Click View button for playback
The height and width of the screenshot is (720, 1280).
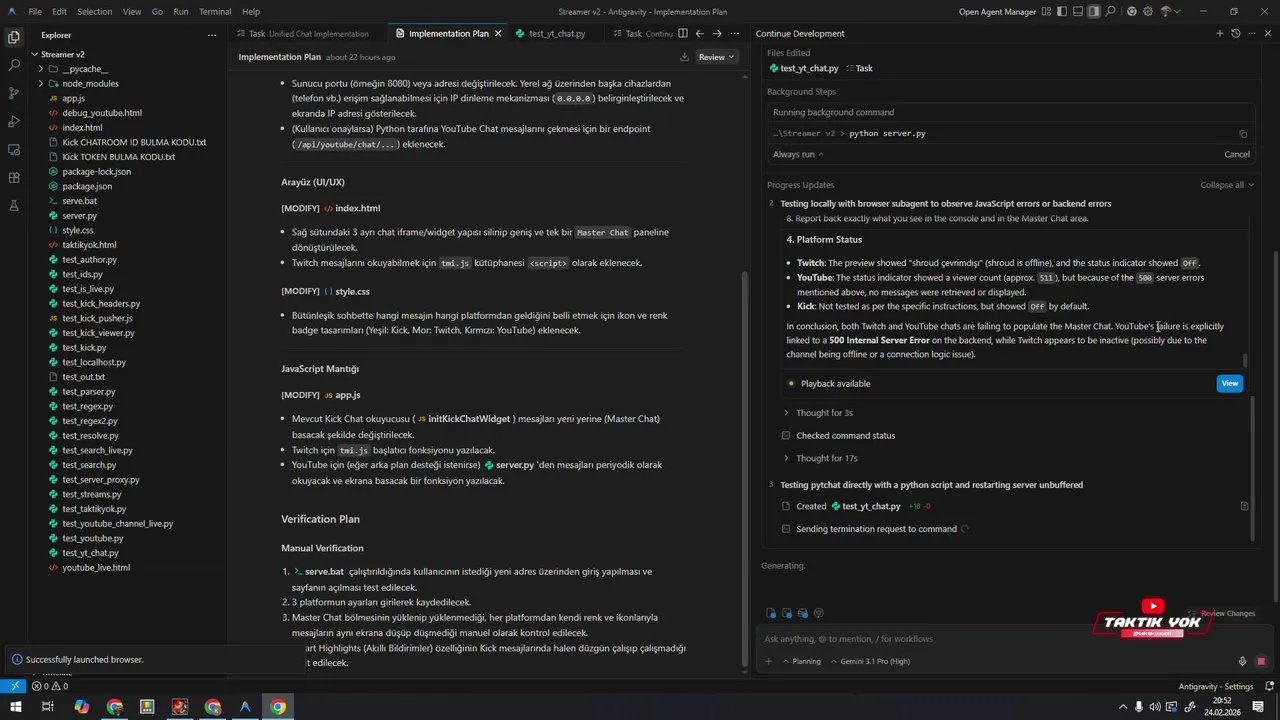(x=1230, y=383)
